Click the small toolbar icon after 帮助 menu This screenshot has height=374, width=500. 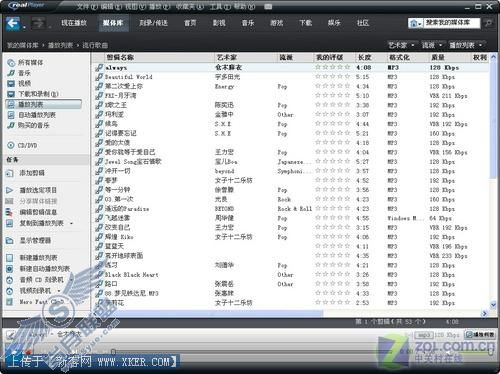268,6
